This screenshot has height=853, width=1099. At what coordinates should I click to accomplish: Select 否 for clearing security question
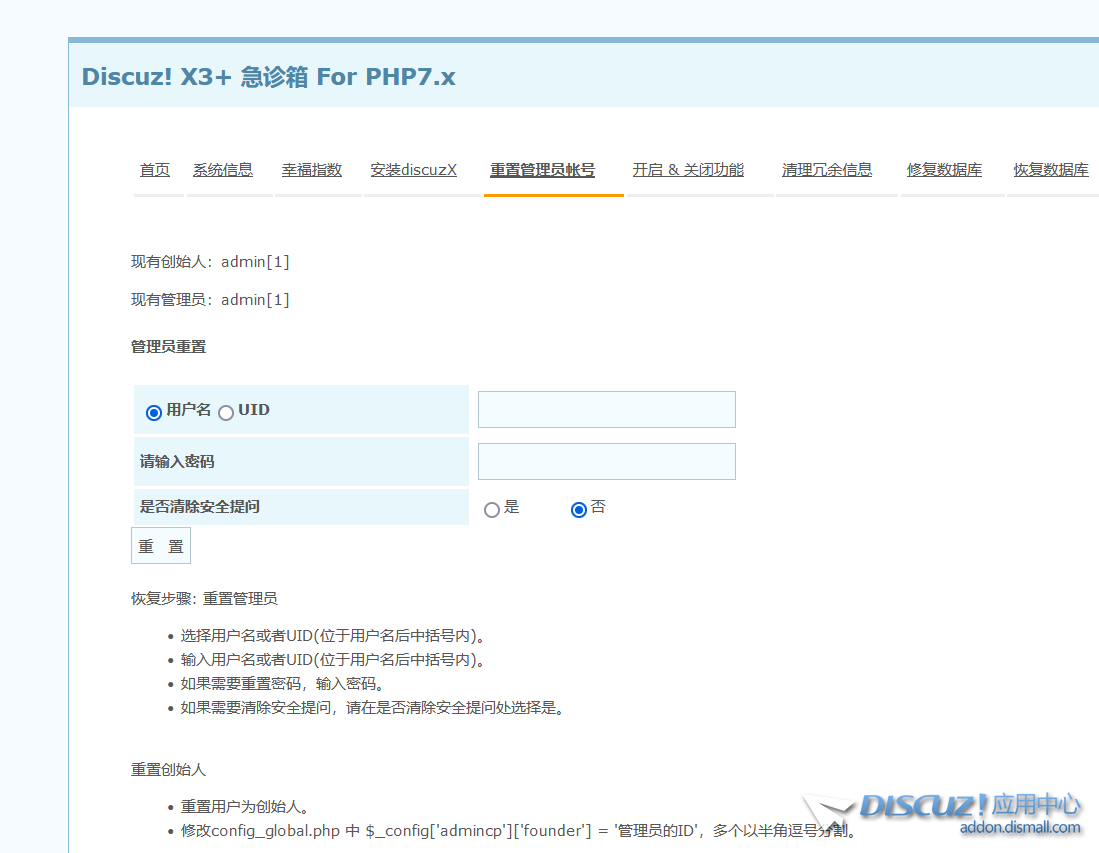[x=578, y=510]
